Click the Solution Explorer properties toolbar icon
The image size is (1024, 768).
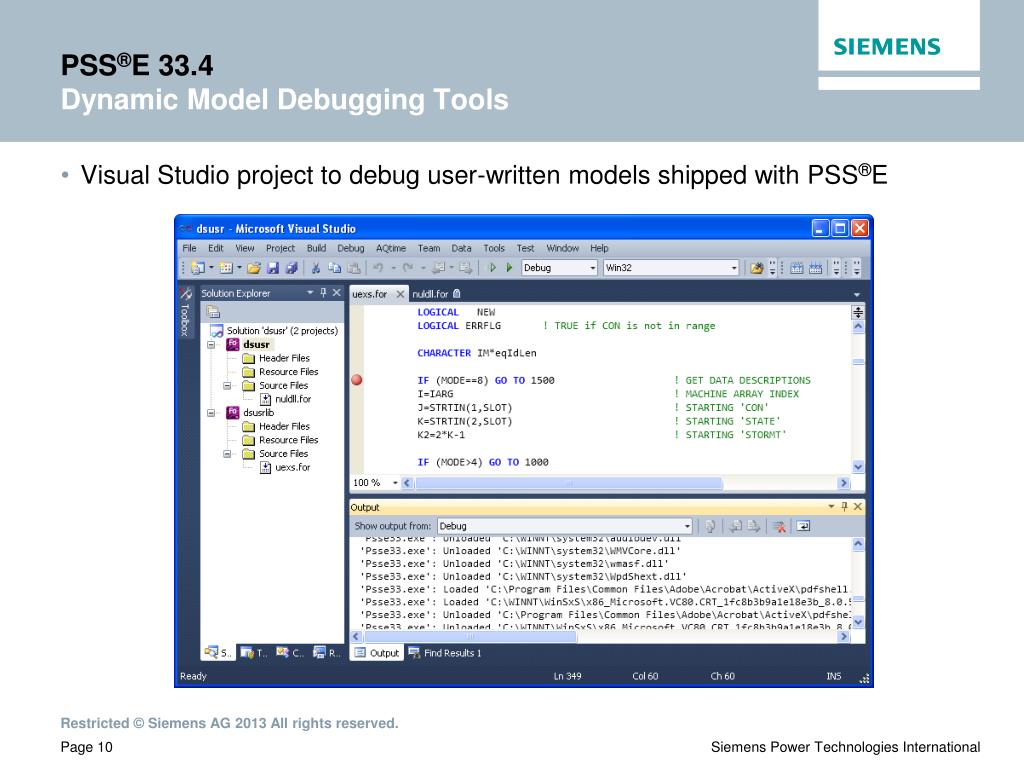(213, 312)
